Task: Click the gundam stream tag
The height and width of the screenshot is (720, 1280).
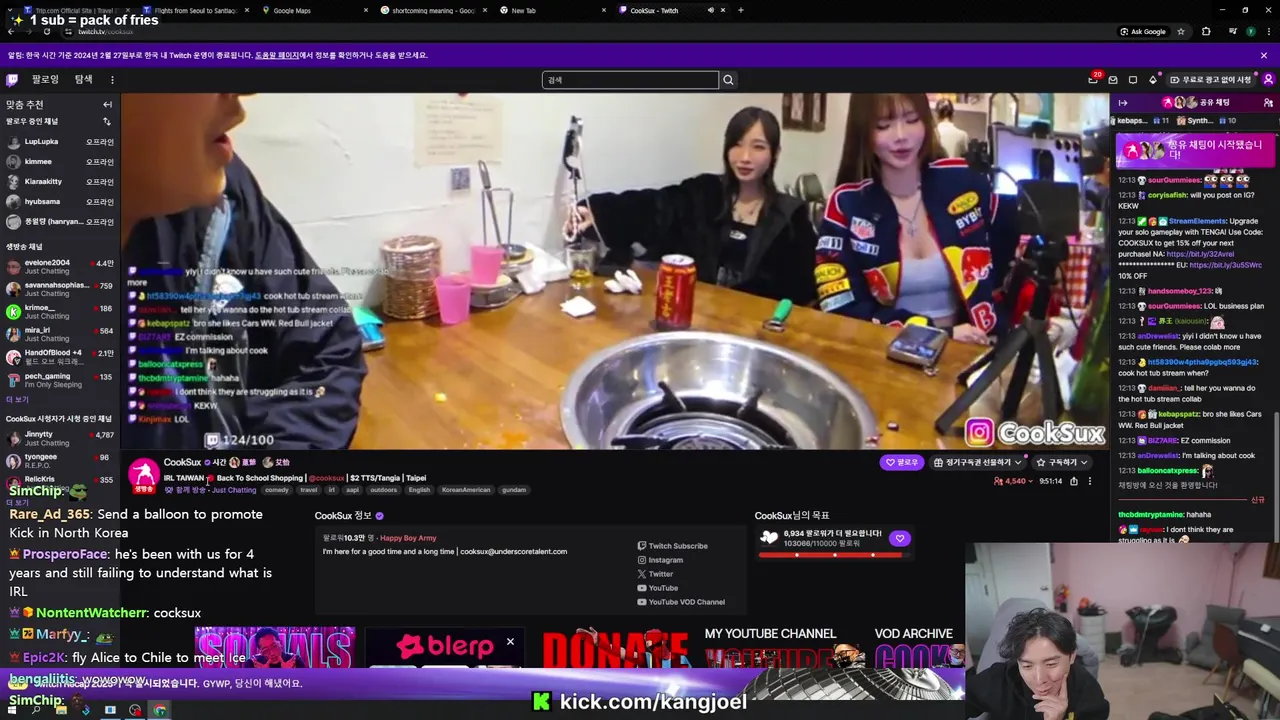Action: click(513, 490)
